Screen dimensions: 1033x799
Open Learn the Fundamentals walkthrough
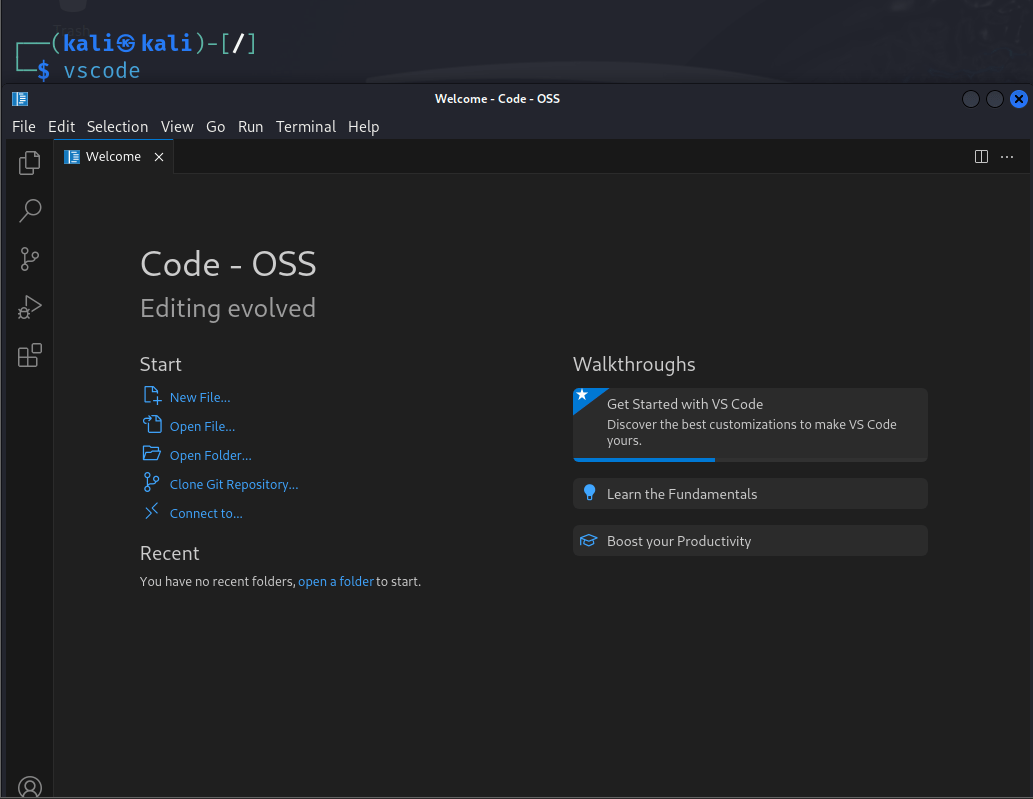coord(750,493)
